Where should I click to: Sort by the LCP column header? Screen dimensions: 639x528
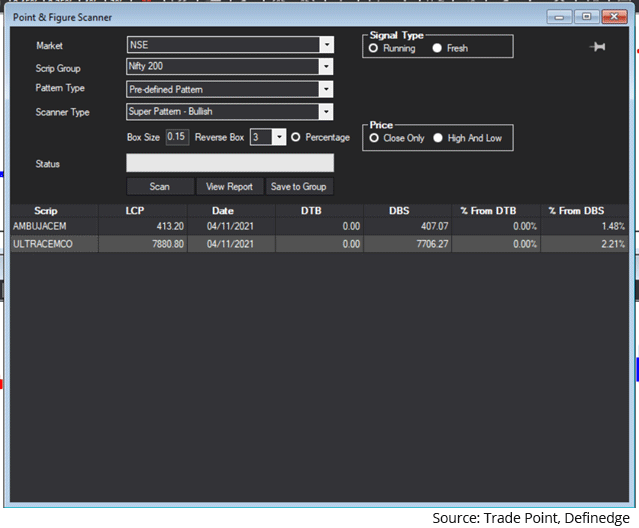coord(143,211)
